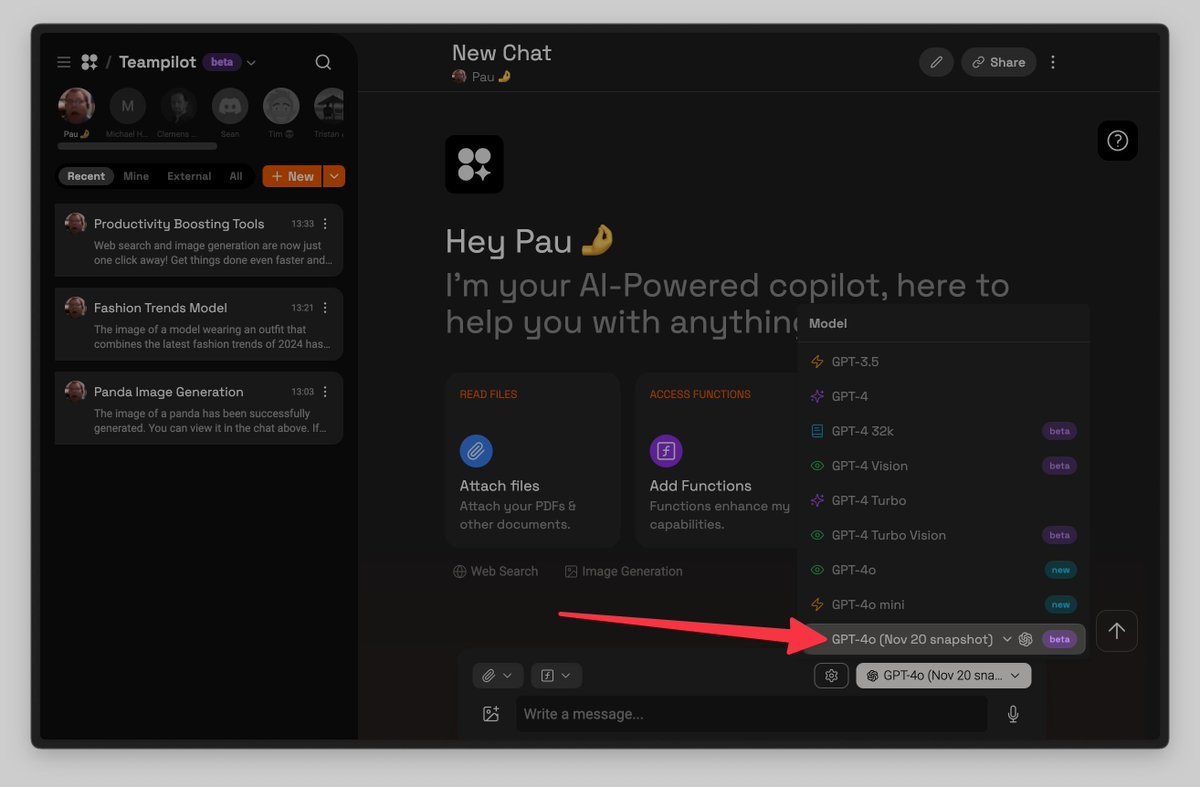Click the Teampilot four-dot logo in sidebar header
The image size is (1200, 787).
[x=89, y=62]
